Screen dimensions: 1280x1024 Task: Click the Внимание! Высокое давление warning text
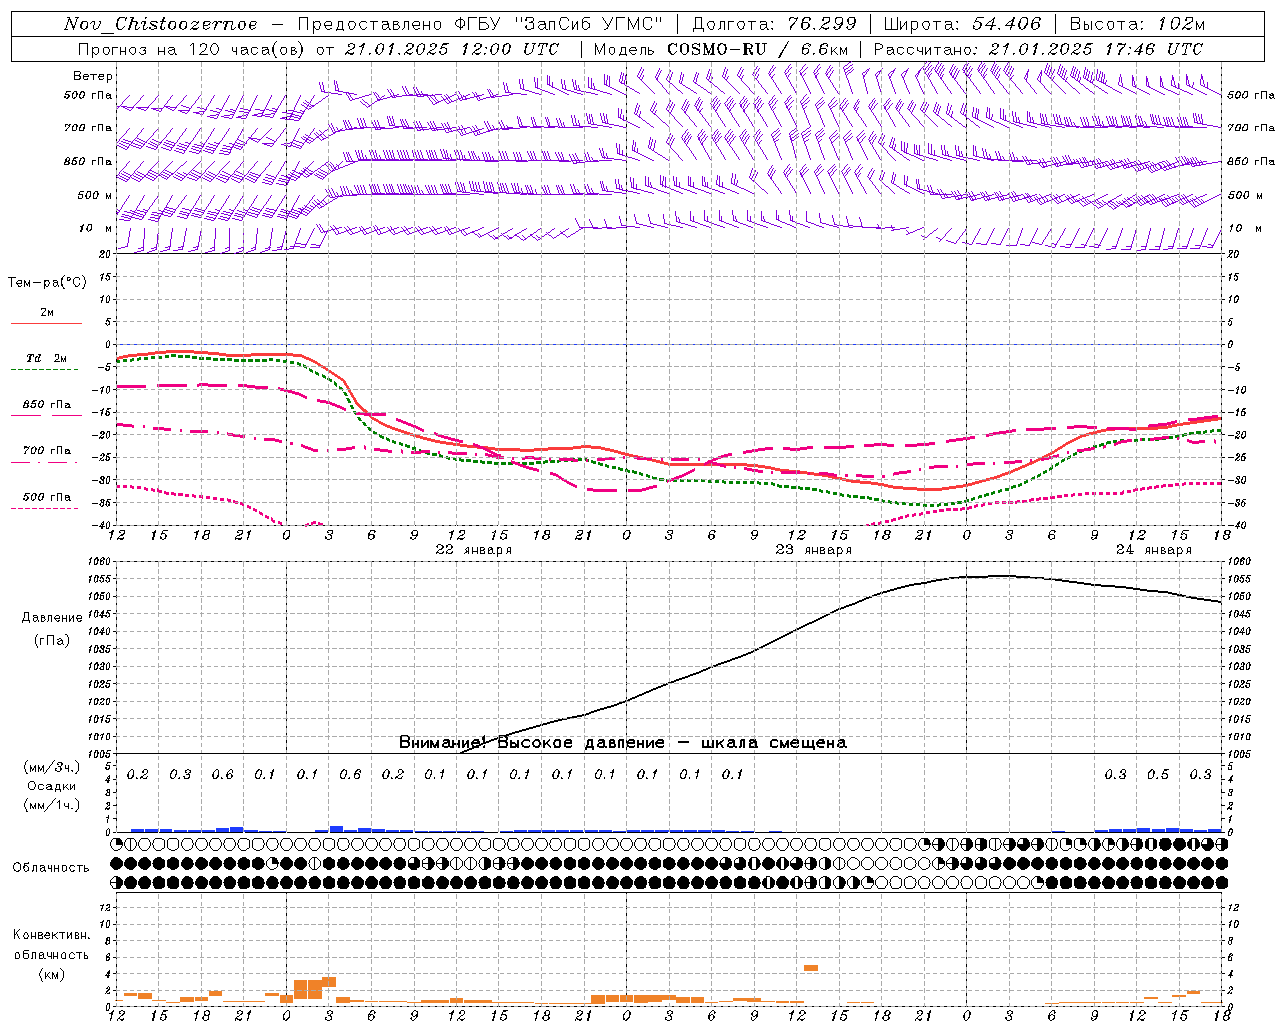click(623, 743)
